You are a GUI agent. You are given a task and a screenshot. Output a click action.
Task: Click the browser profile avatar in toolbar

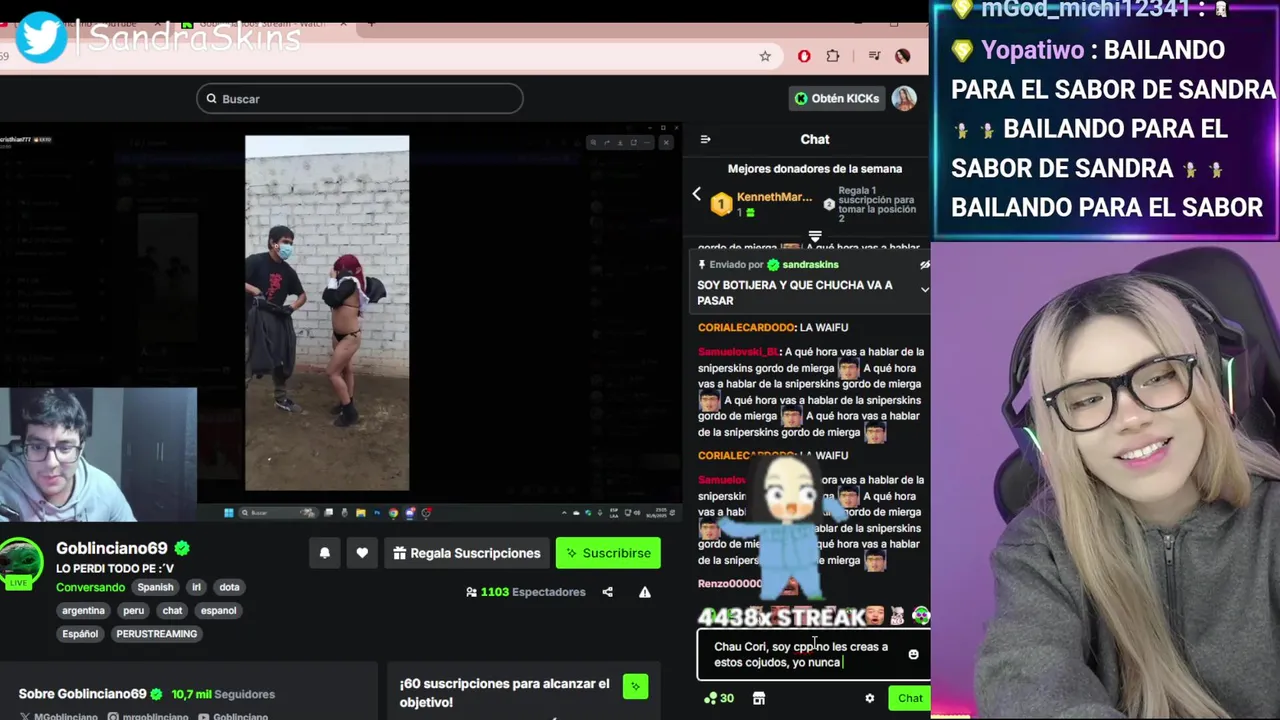(x=903, y=56)
